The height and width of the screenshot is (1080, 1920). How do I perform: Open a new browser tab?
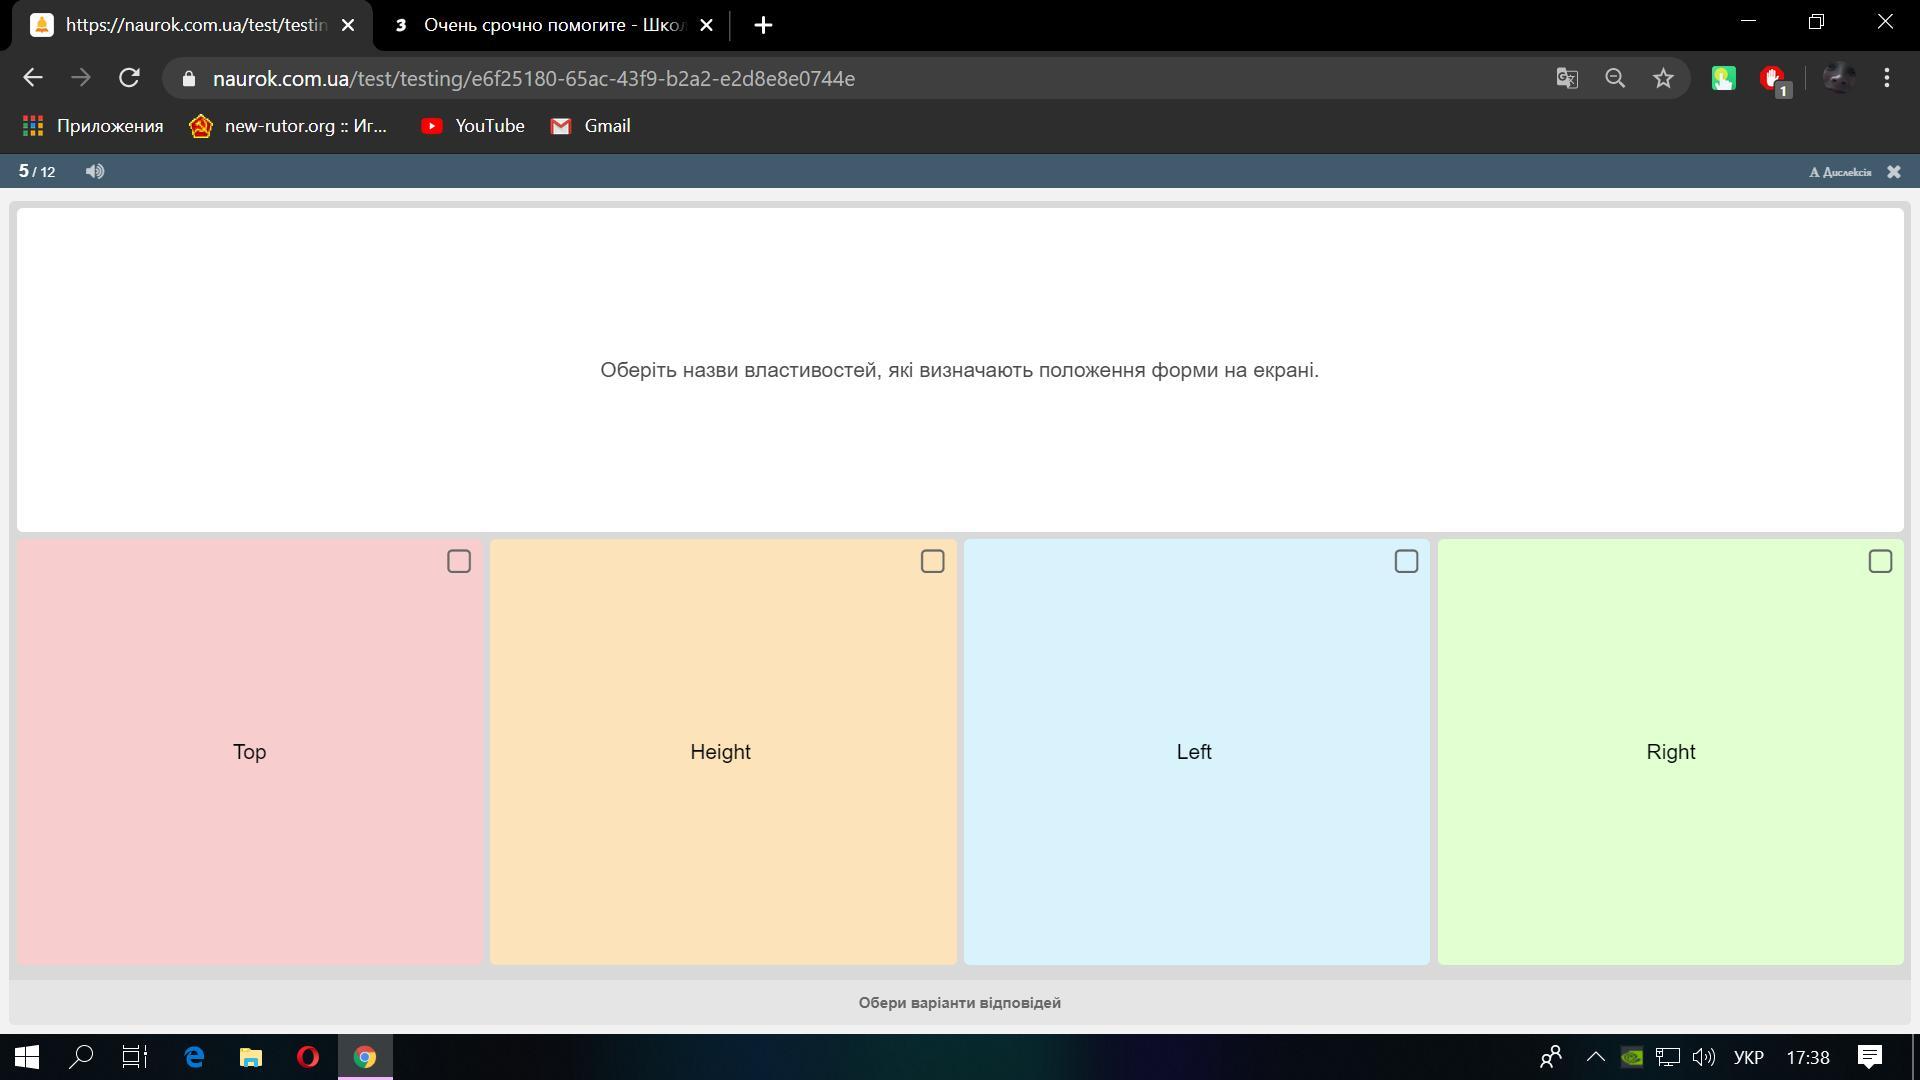tap(763, 25)
